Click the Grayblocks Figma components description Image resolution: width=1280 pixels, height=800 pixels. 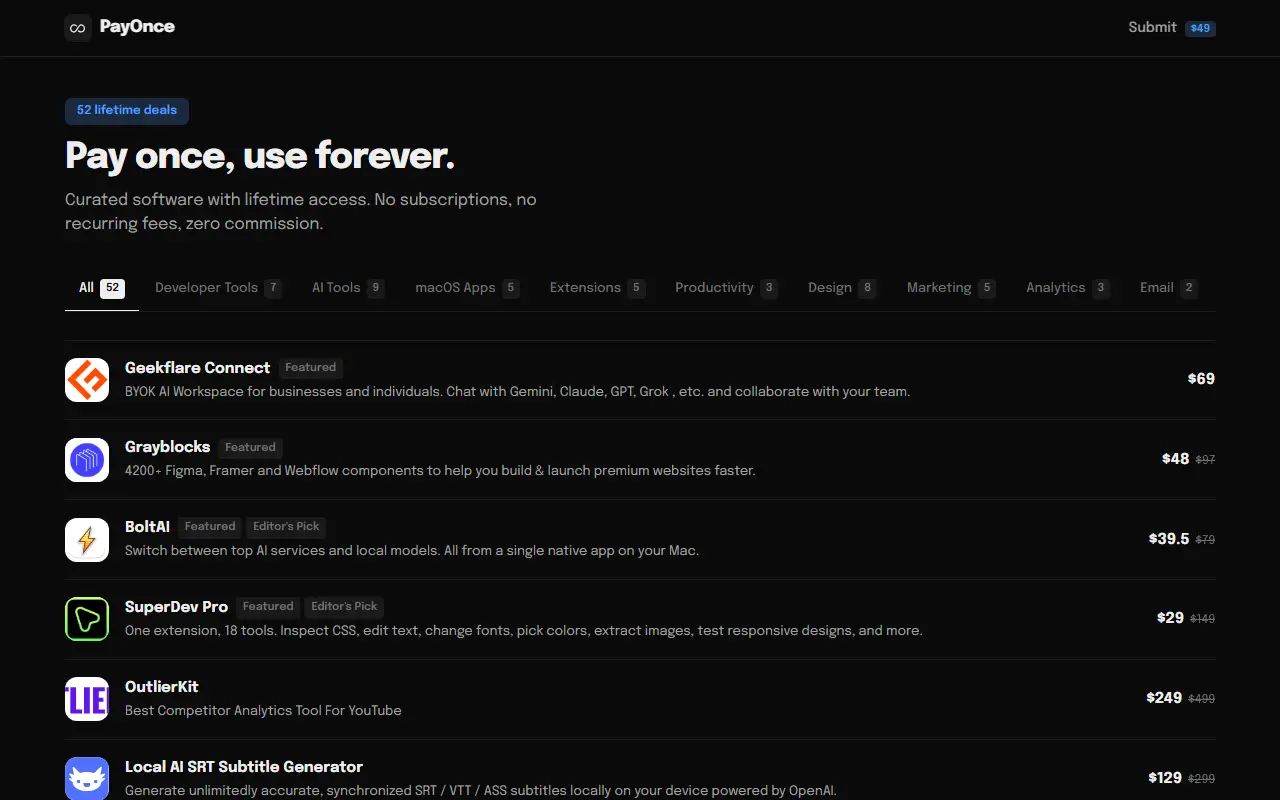[440, 470]
